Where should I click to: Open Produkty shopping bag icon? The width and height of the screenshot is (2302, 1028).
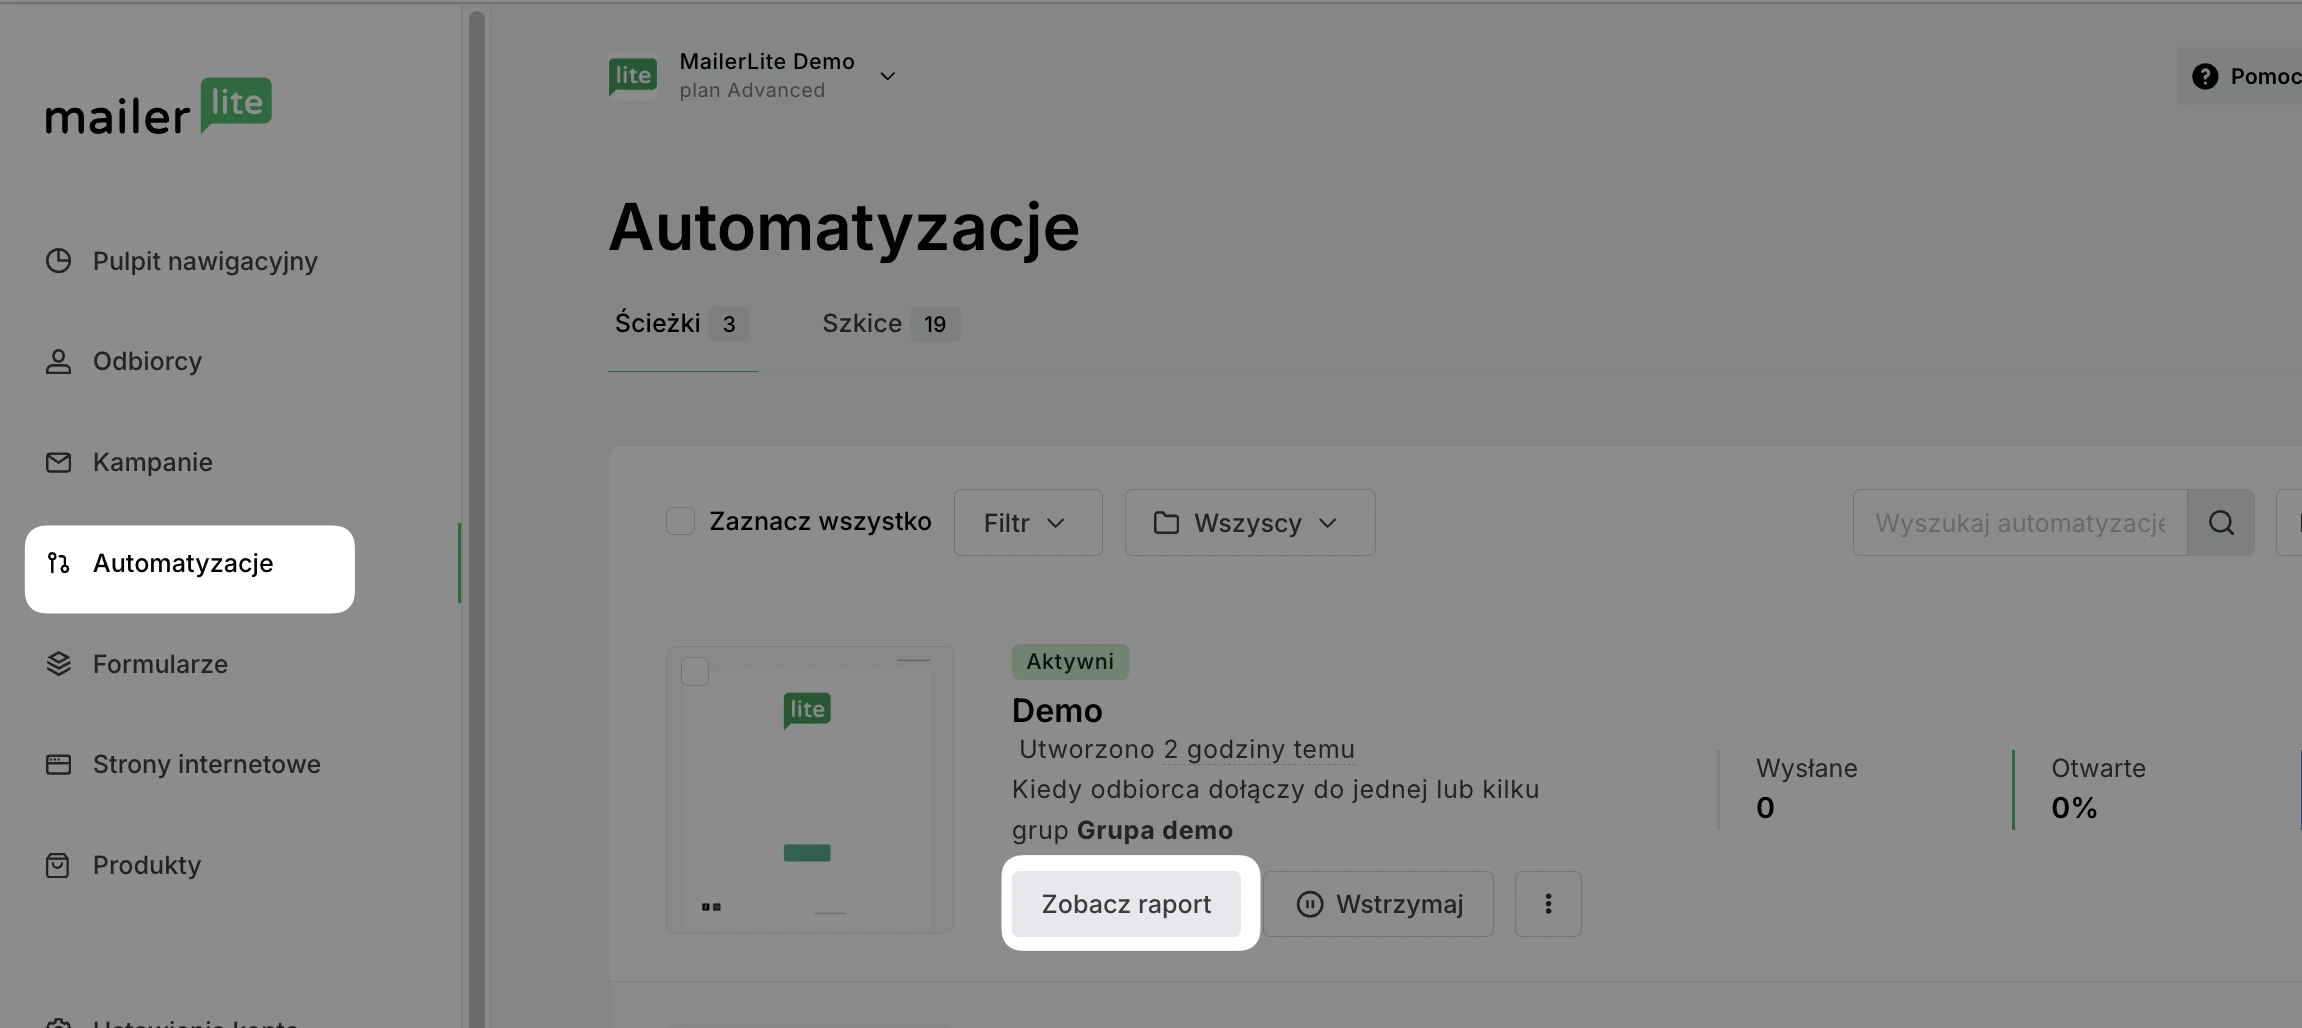coord(59,865)
